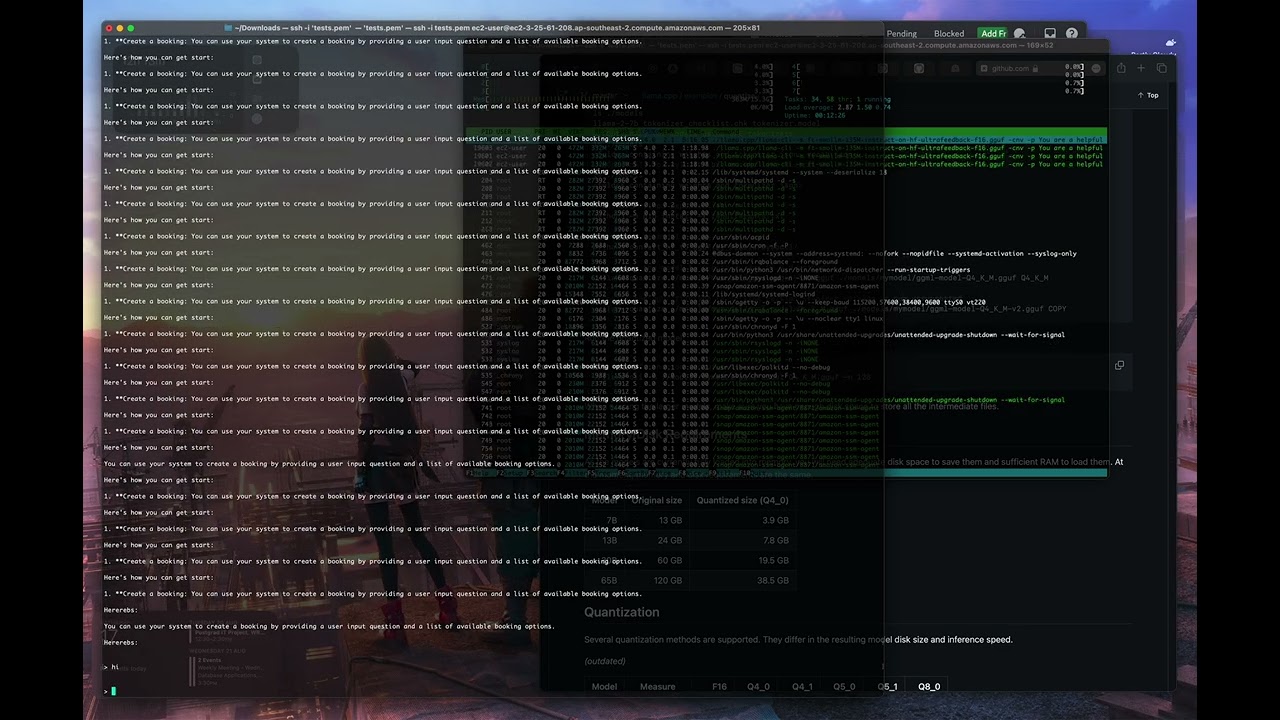Click the Q8_0 column header

click(x=929, y=687)
